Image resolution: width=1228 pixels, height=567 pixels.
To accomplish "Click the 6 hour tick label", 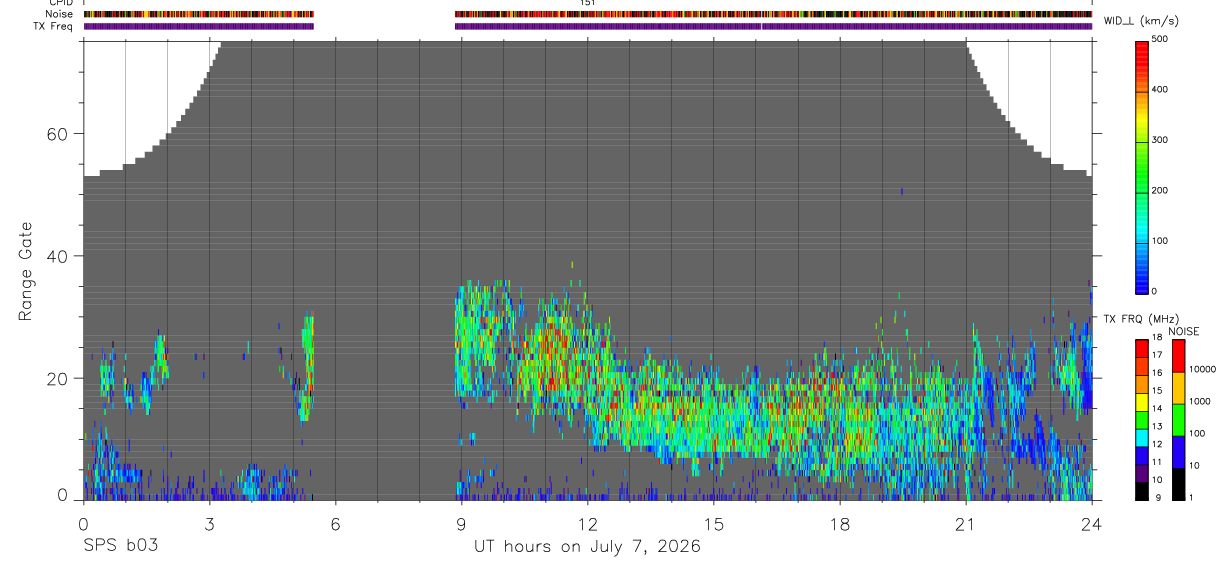I will pyautogui.click(x=335, y=522).
